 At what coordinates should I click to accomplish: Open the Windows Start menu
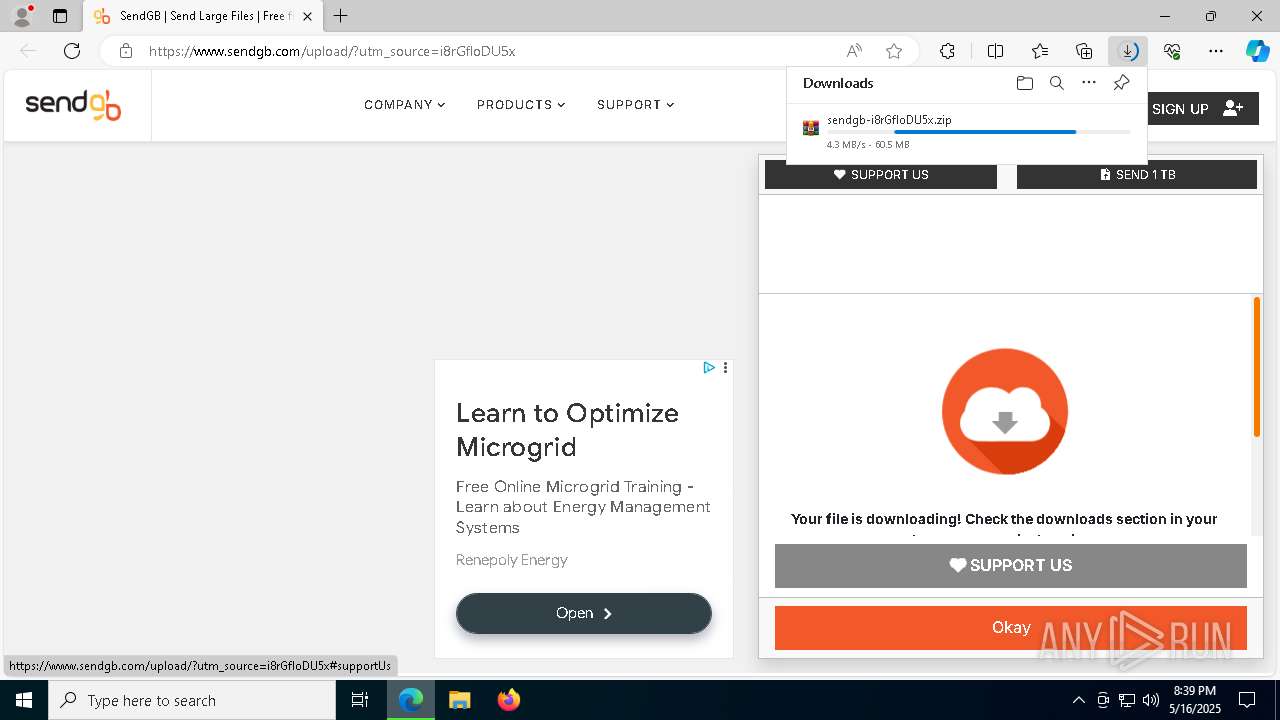[24, 700]
